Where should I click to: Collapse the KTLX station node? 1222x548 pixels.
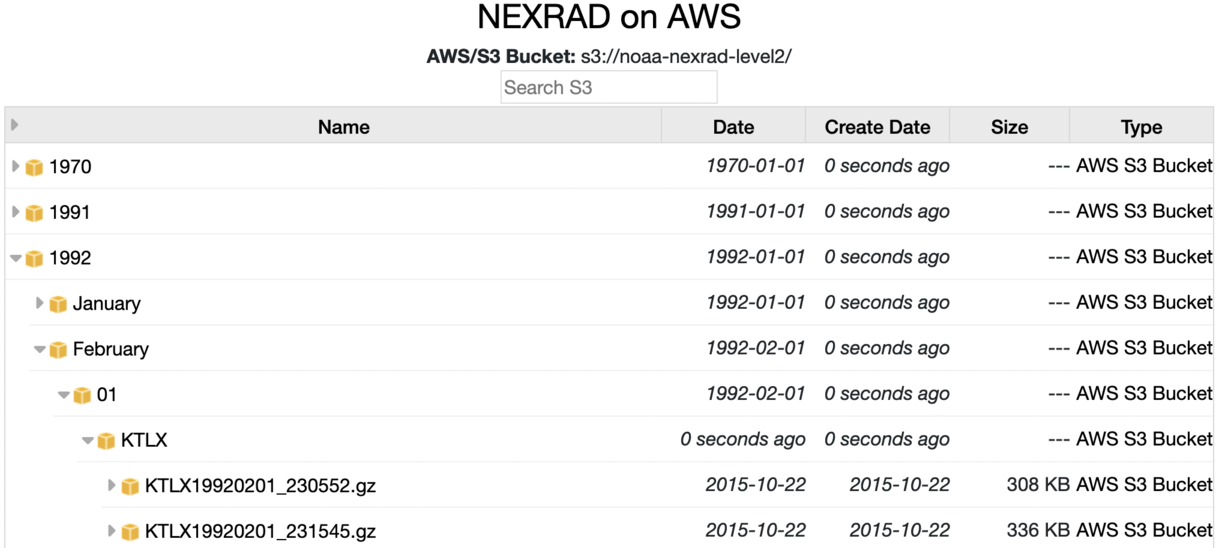pyautogui.click(x=88, y=440)
